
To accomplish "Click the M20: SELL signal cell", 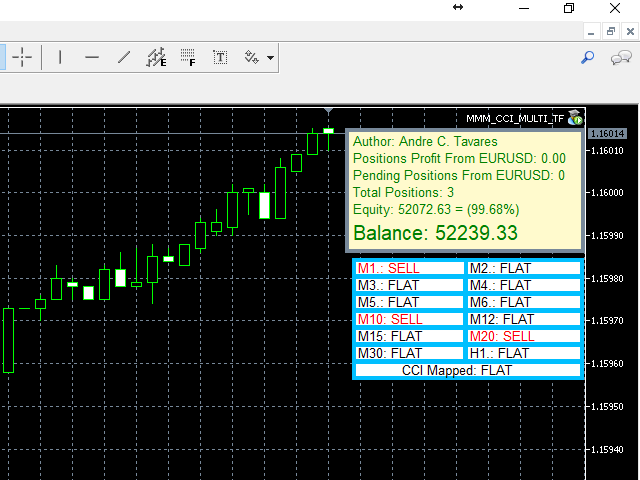I will tap(524, 336).
